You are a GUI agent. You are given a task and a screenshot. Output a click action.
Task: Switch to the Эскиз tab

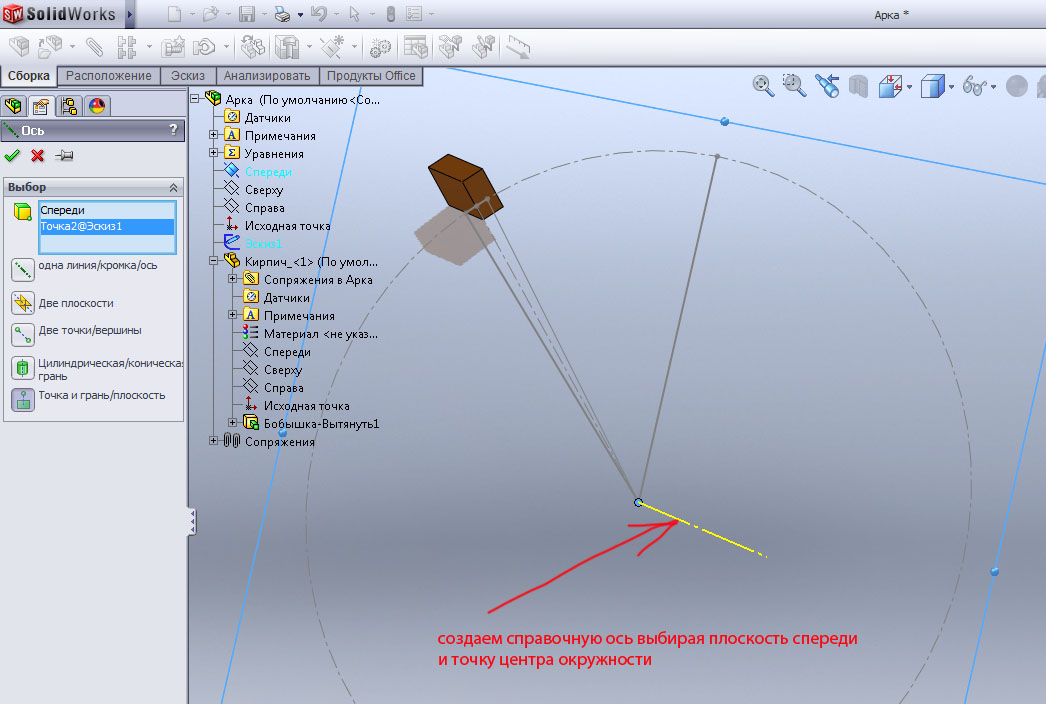pos(189,76)
